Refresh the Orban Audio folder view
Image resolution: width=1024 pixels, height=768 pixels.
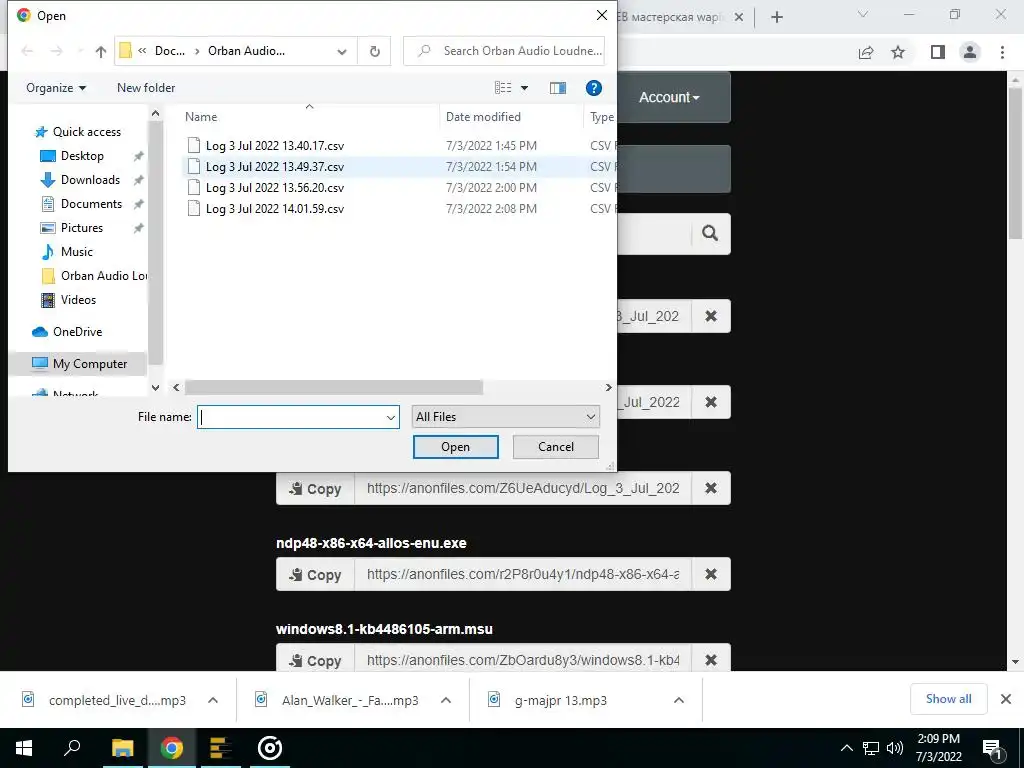click(x=374, y=52)
